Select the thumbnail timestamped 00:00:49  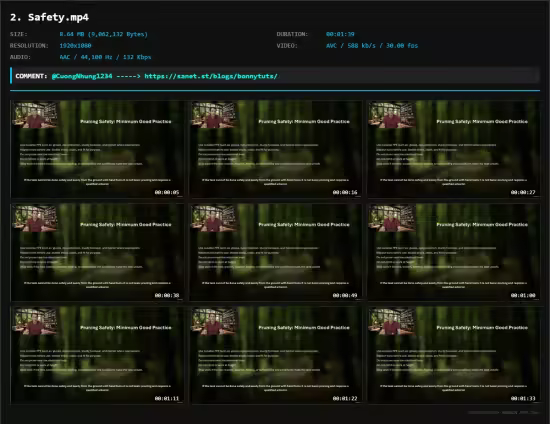pos(275,253)
